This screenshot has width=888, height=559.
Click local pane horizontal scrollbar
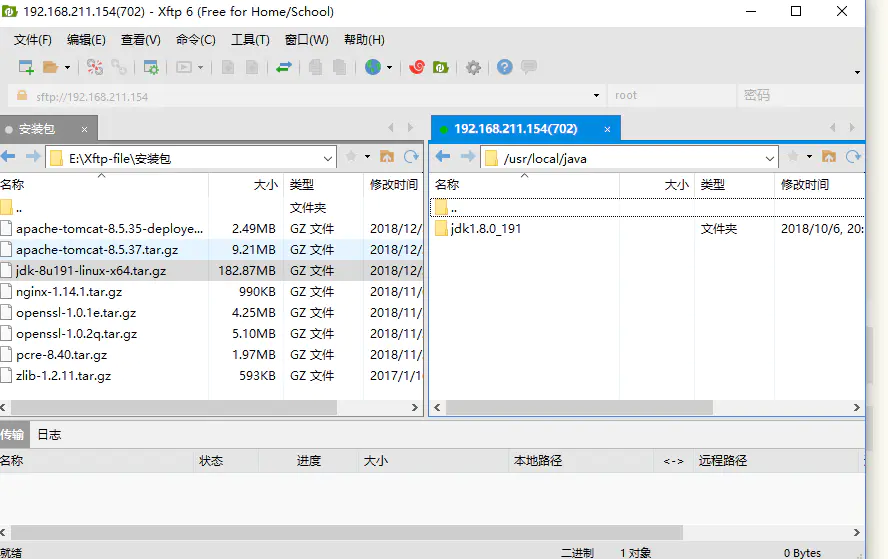point(174,407)
